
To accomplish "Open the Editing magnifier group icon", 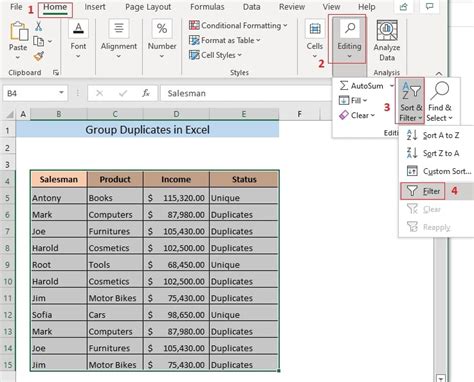I will coord(349,29).
